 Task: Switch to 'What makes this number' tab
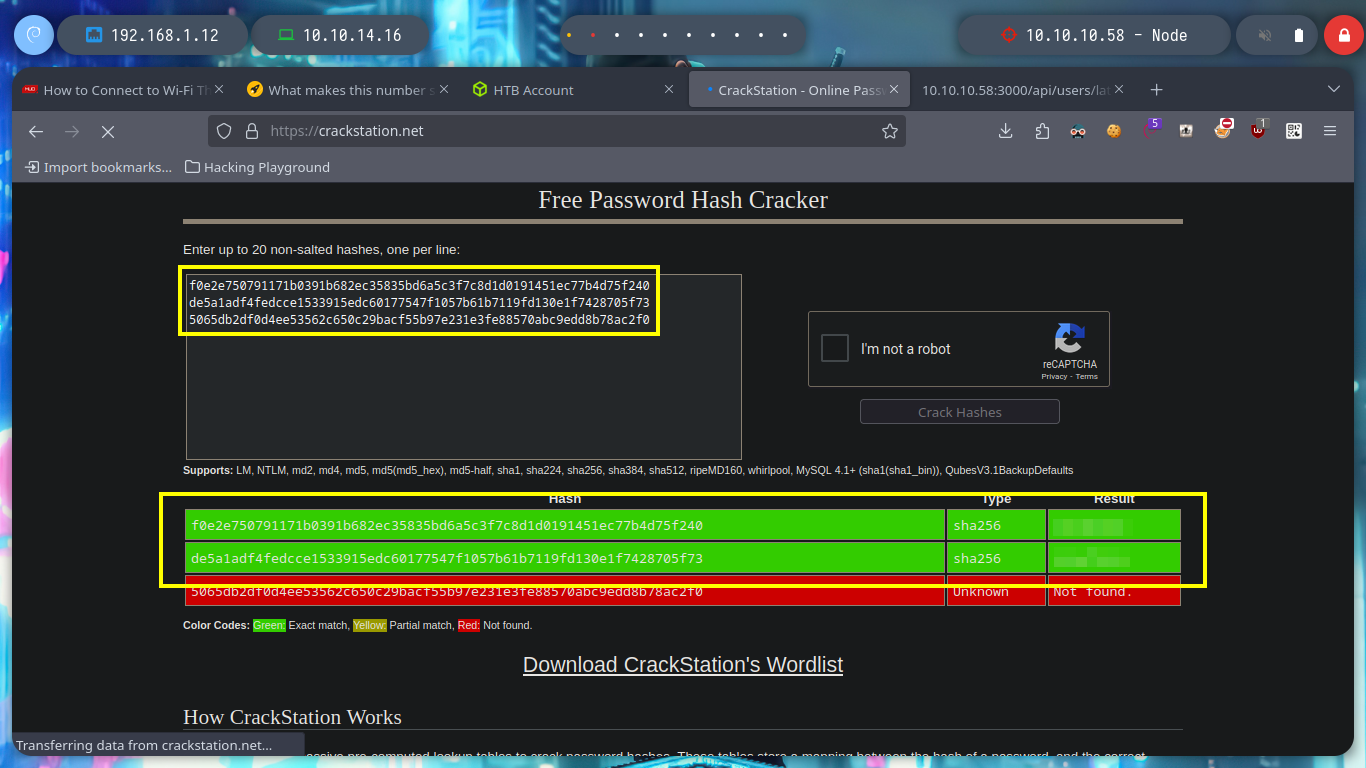[x=348, y=90]
